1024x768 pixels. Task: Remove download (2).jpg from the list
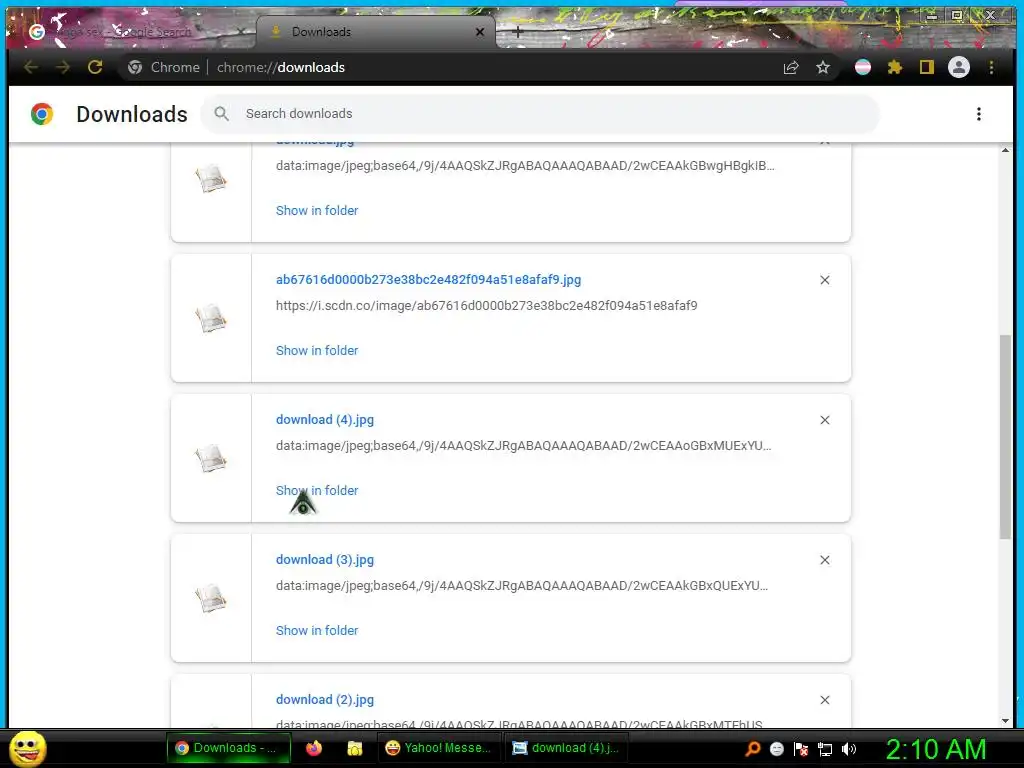coord(825,699)
